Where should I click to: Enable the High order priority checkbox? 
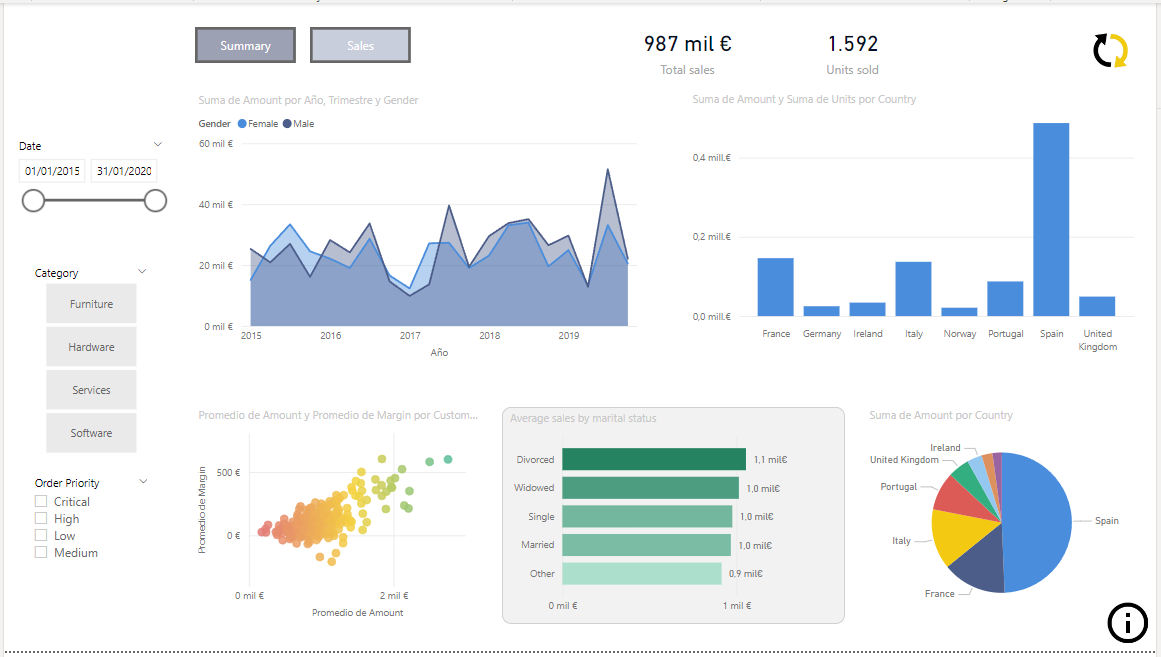click(x=41, y=519)
